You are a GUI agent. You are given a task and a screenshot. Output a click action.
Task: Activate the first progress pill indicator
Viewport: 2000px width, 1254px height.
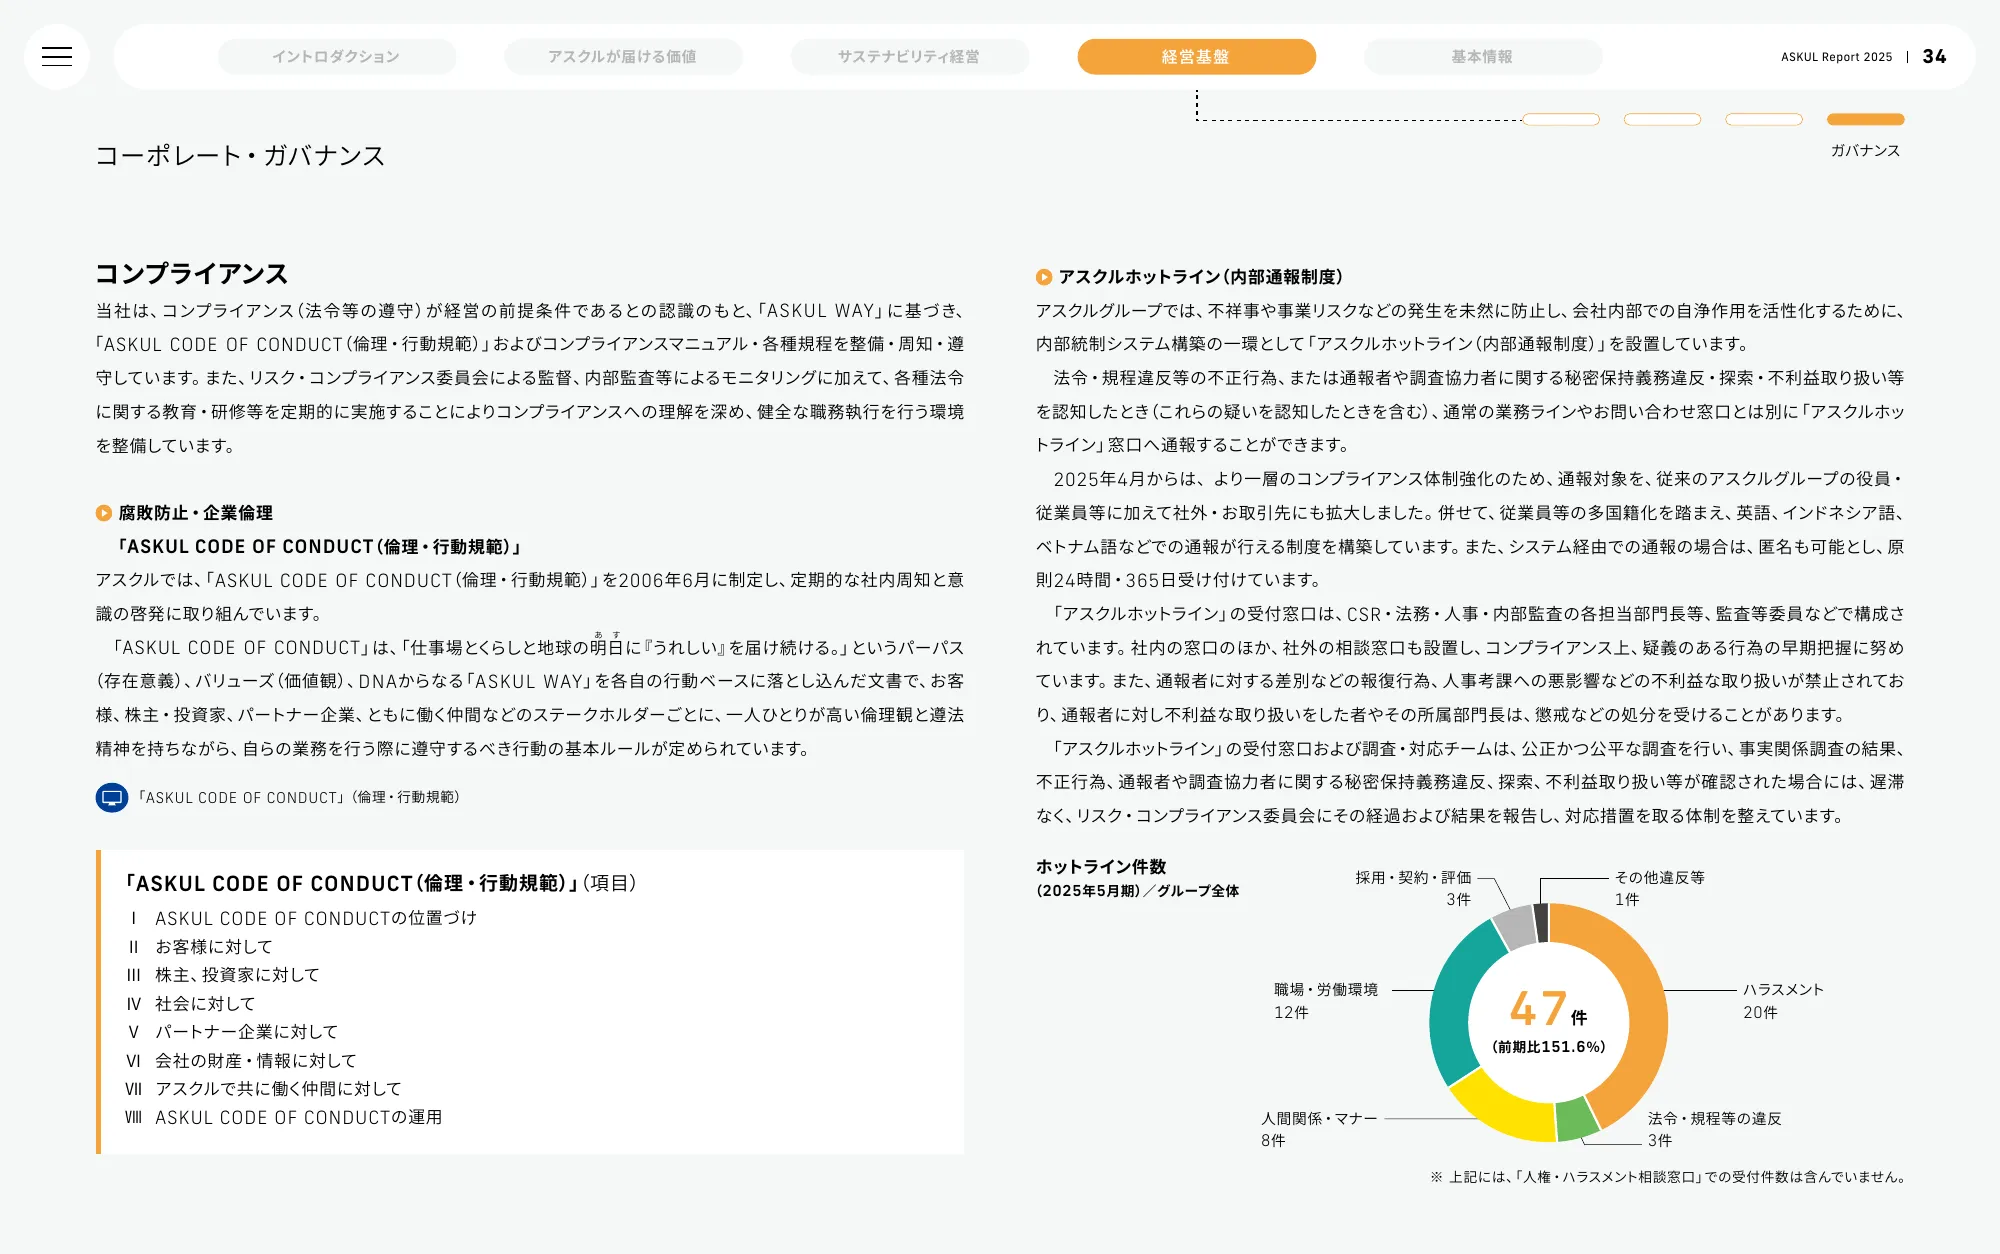(x=1560, y=119)
